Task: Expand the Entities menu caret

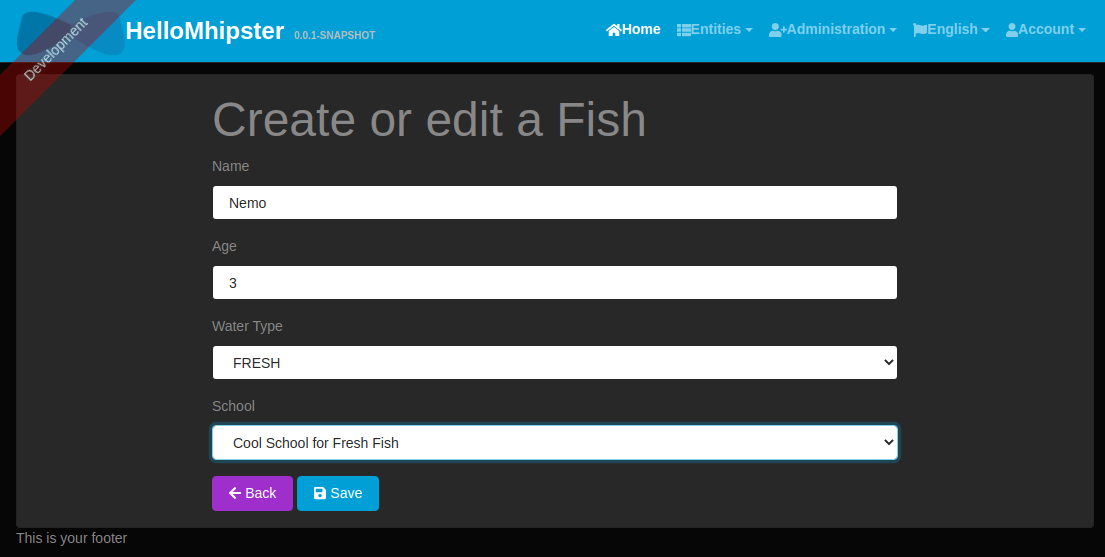Action: coord(748,30)
